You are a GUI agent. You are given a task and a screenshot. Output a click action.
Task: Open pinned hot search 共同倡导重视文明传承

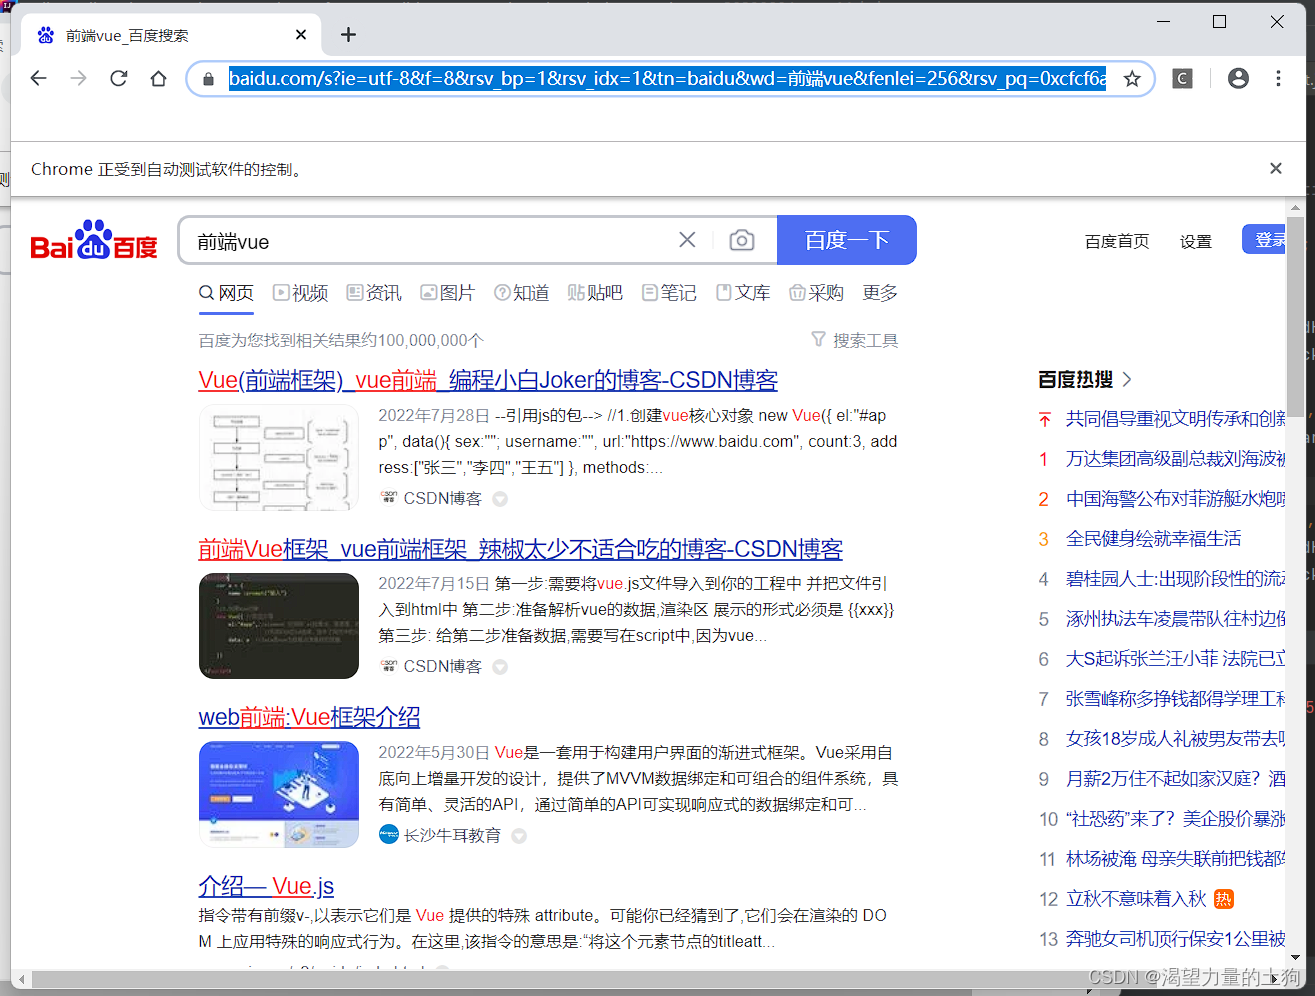(1176, 419)
